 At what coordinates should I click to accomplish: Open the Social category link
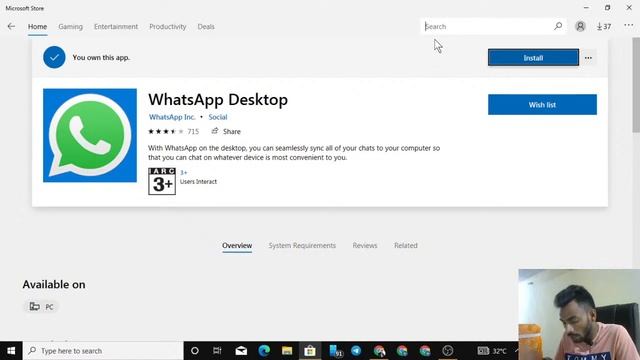click(218, 117)
